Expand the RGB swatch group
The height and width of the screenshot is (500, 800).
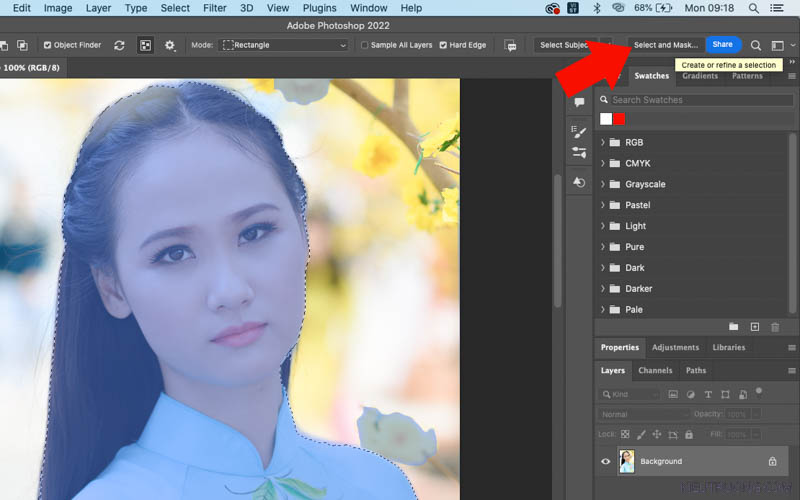pos(603,142)
